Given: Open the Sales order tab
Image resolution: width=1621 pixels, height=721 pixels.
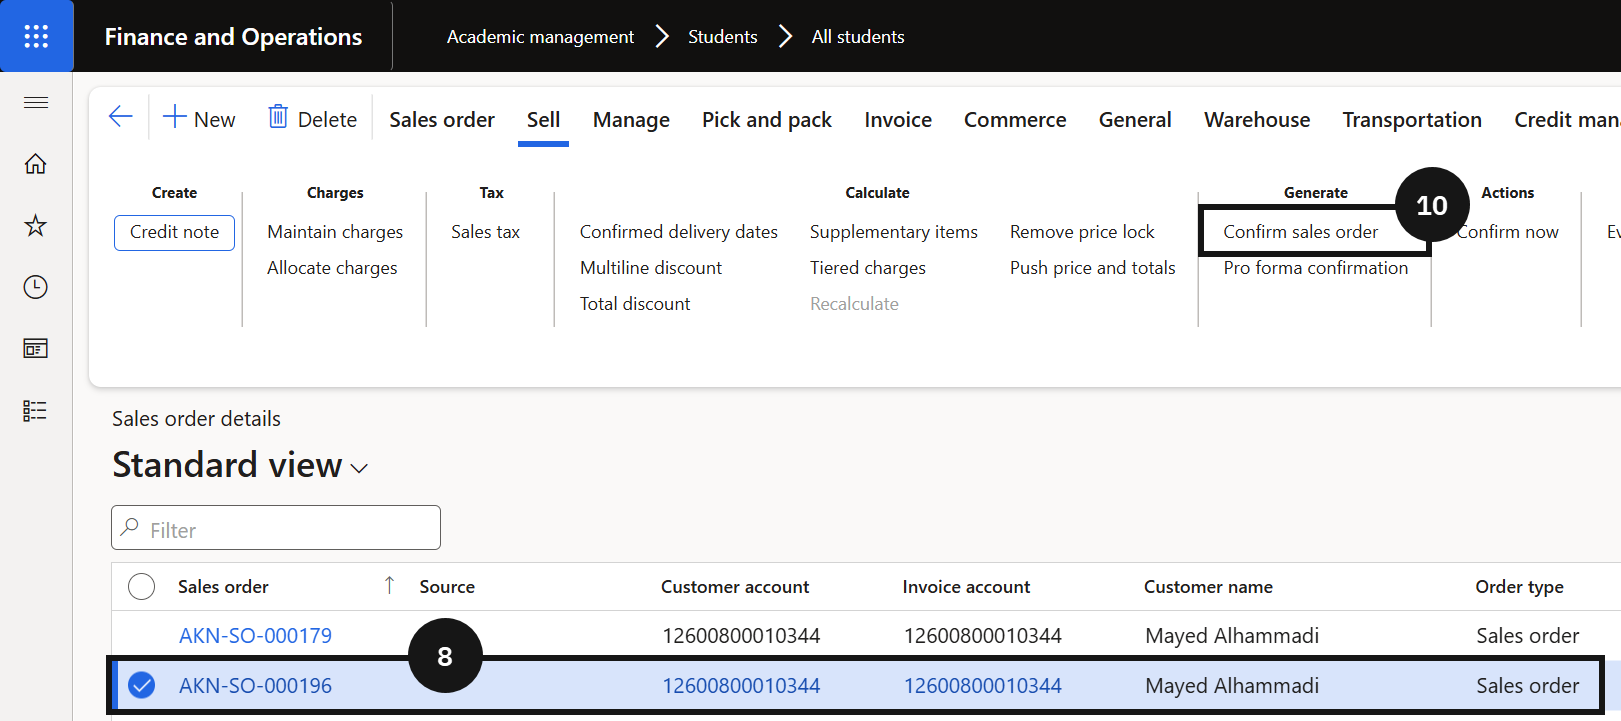Looking at the screenshot, I should point(442,120).
